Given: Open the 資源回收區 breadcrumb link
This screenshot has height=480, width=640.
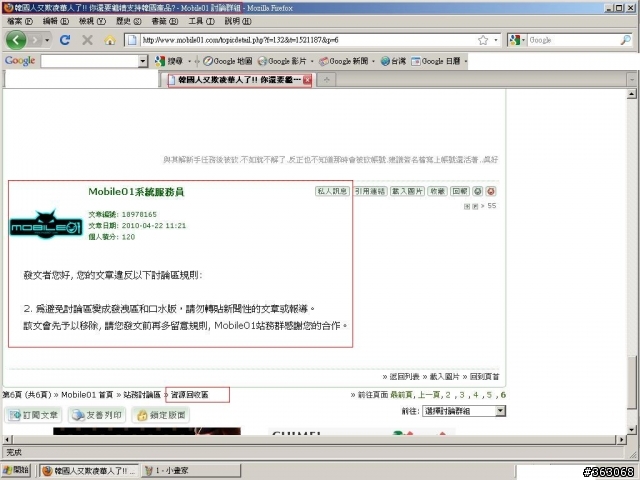Looking at the screenshot, I should click(190, 395).
